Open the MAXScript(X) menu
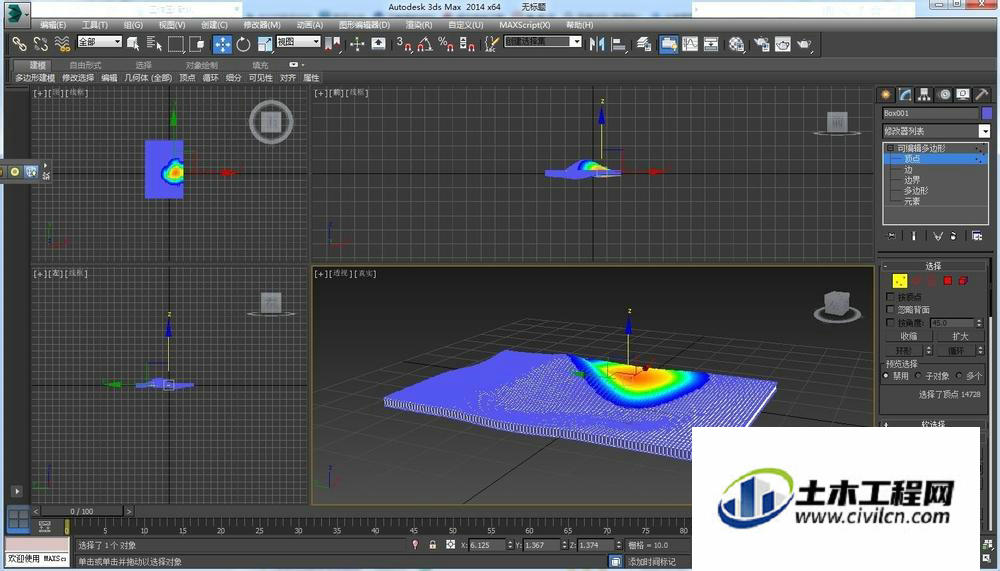The height and width of the screenshot is (571, 1000). coord(524,25)
